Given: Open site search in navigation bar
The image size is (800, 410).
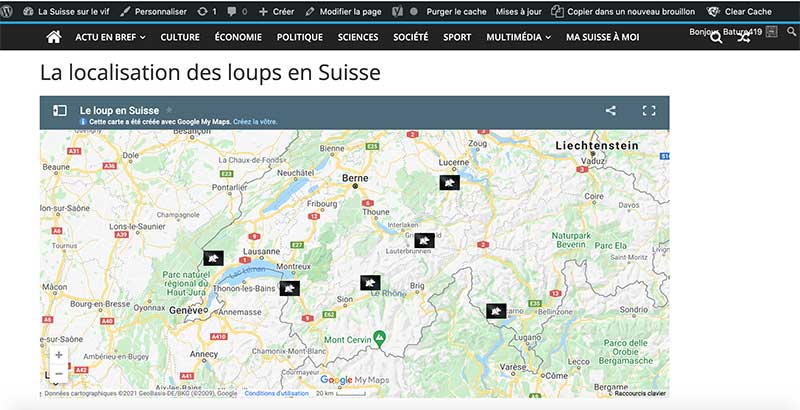Looking at the screenshot, I should [x=716, y=37].
